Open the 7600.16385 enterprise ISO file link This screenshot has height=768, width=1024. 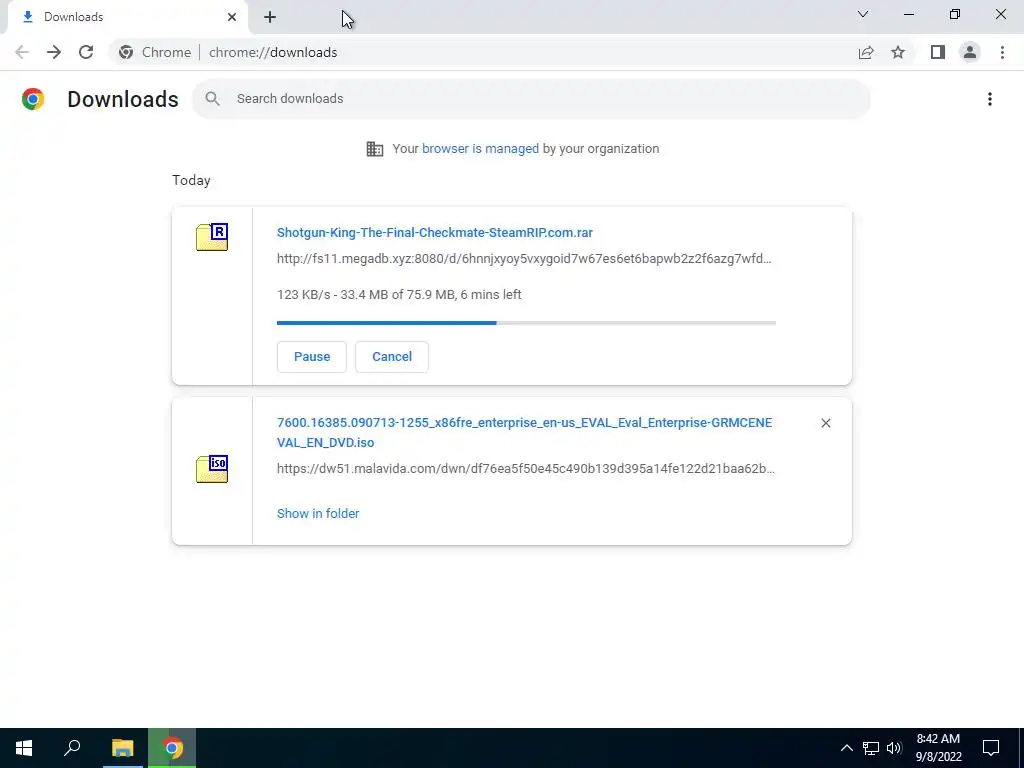524,432
